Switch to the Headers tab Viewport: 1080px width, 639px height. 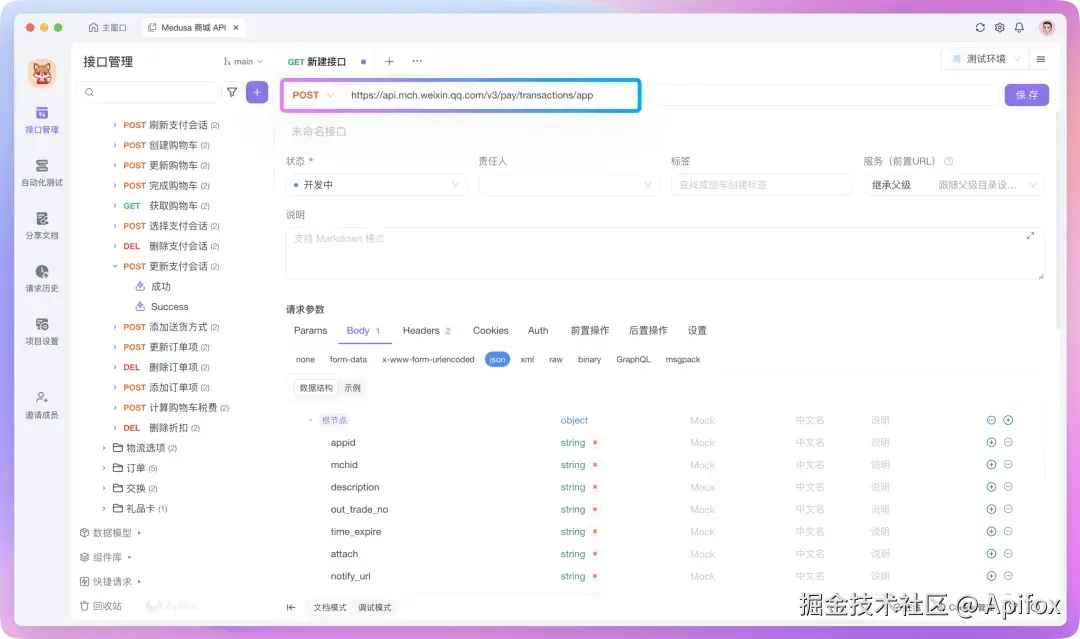420,330
